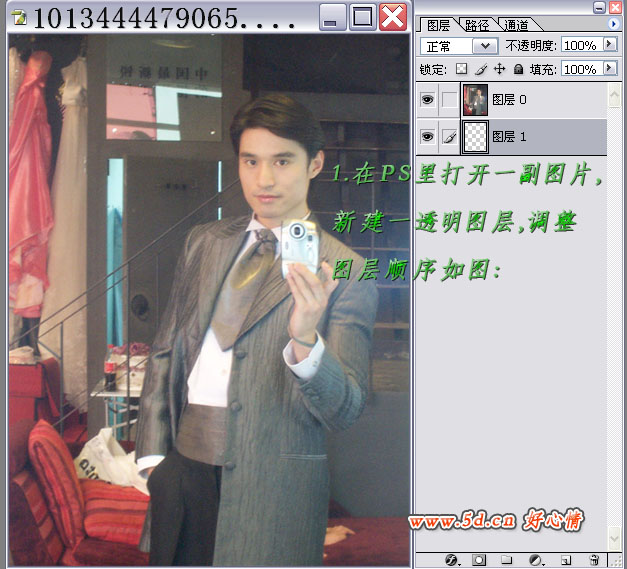Click the panel resize grip corner
This screenshot has width=627, height=569.
[x=617, y=560]
